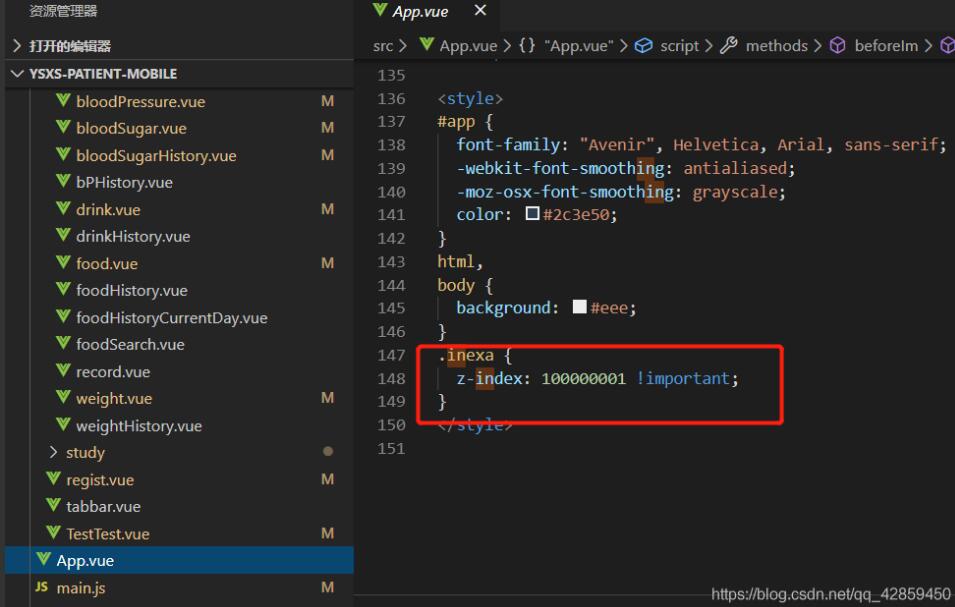Open color picker for #2c3e50 swatch
Image resolution: width=955 pixels, height=607 pixels.
tap(532, 215)
